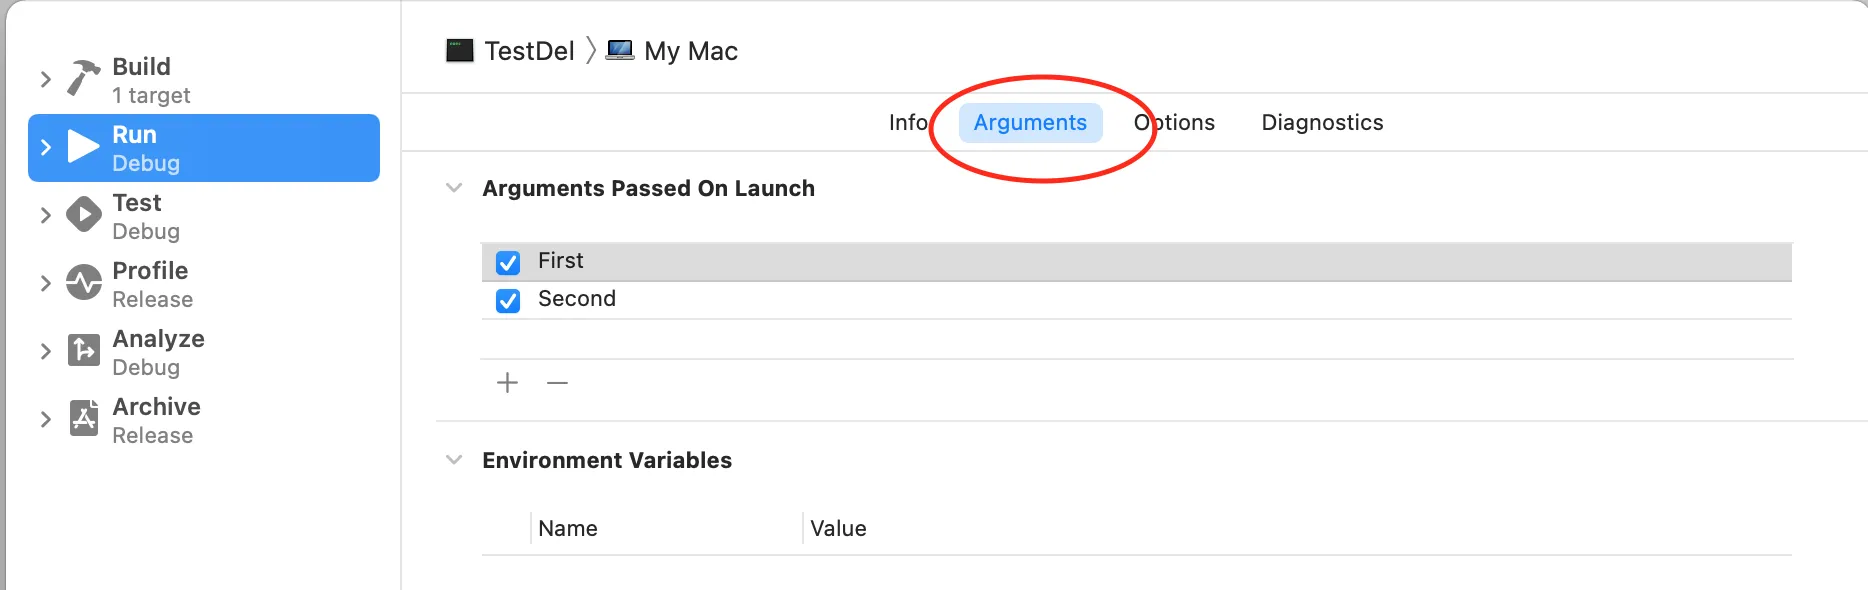Collapse the Environment Variables section
Viewport: 1868px width, 590px height.
[x=454, y=460]
